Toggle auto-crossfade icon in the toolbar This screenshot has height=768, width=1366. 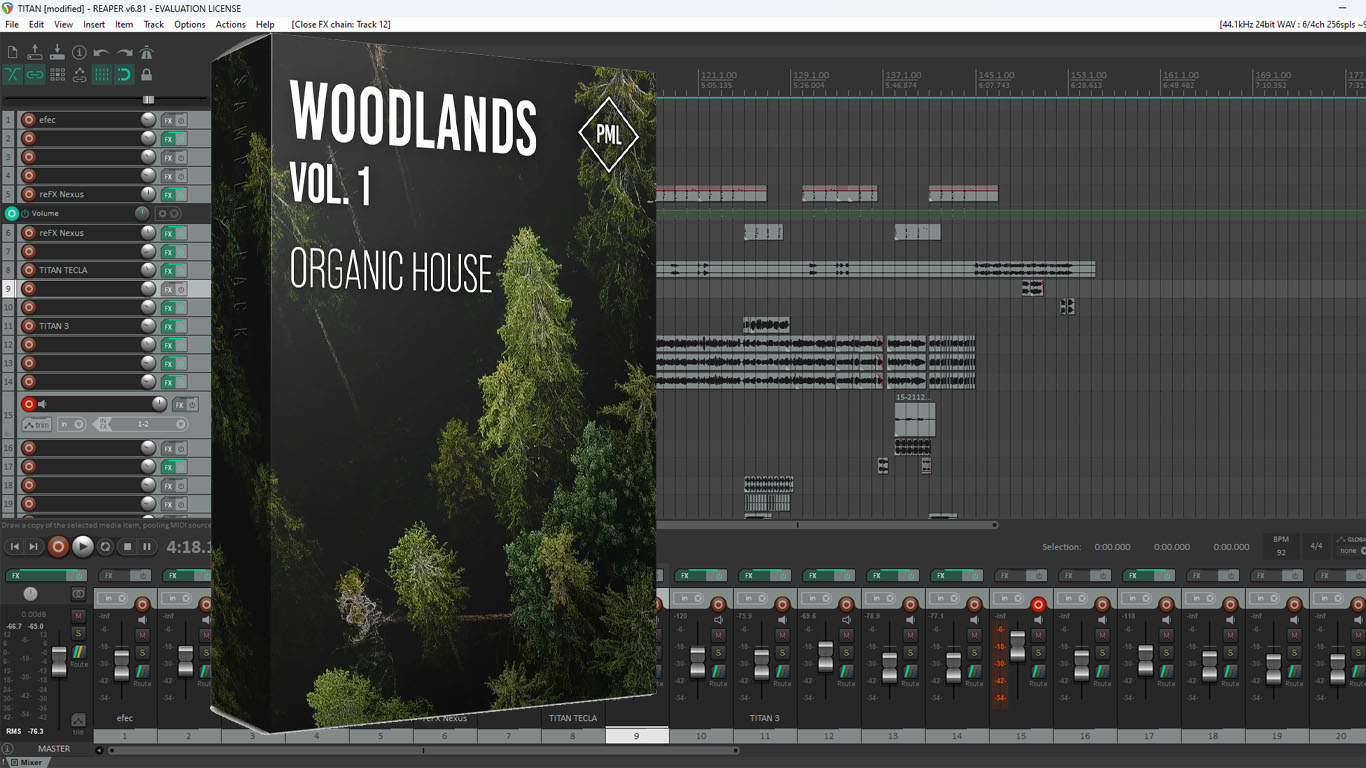pyautogui.click(x=13, y=74)
